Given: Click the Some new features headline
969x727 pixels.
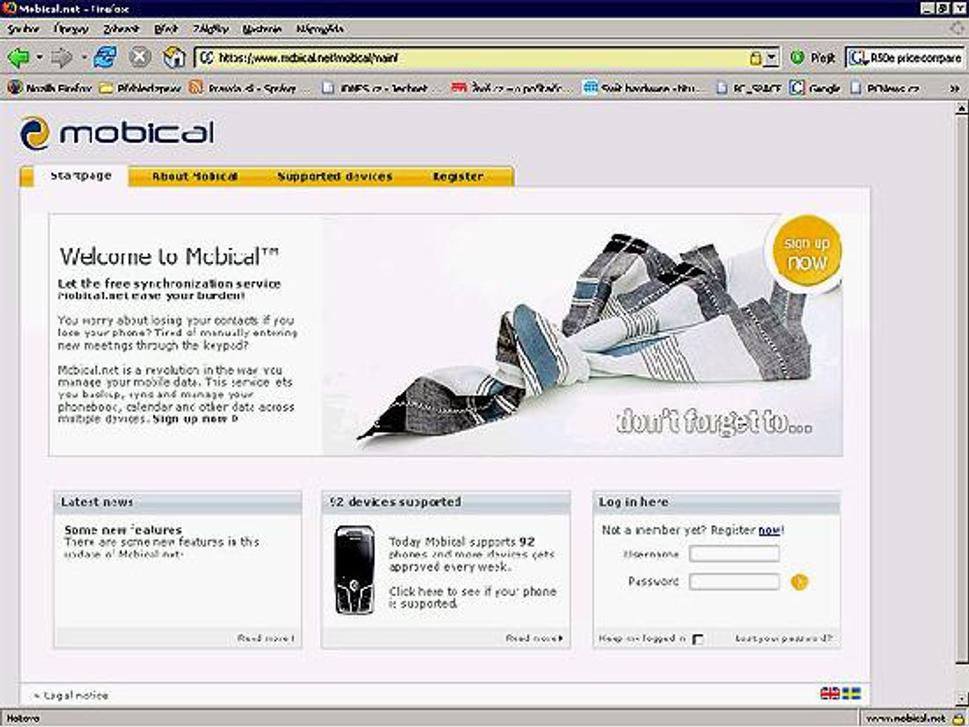Looking at the screenshot, I should (123, 530).
